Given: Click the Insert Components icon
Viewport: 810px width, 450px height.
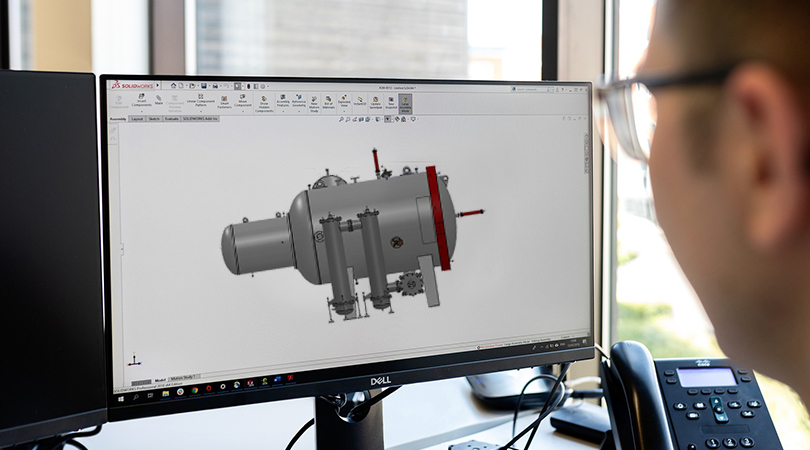Looking at the screenshot, I should [x=139, y=100].
